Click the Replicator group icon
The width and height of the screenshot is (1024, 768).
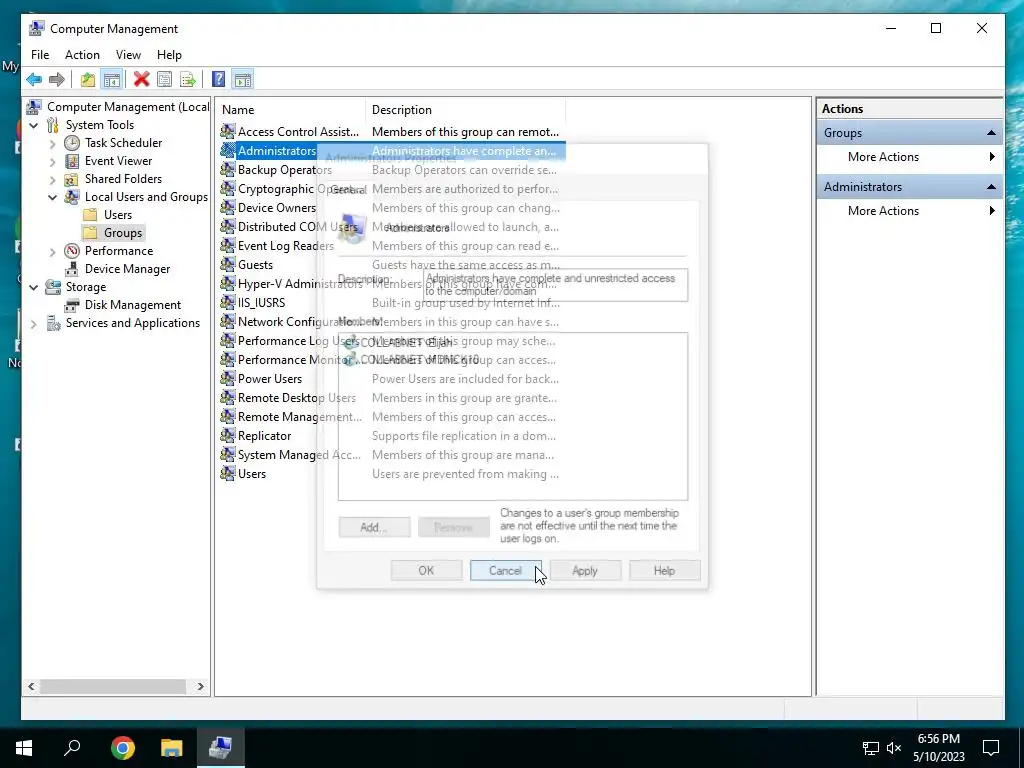[227, 436]
